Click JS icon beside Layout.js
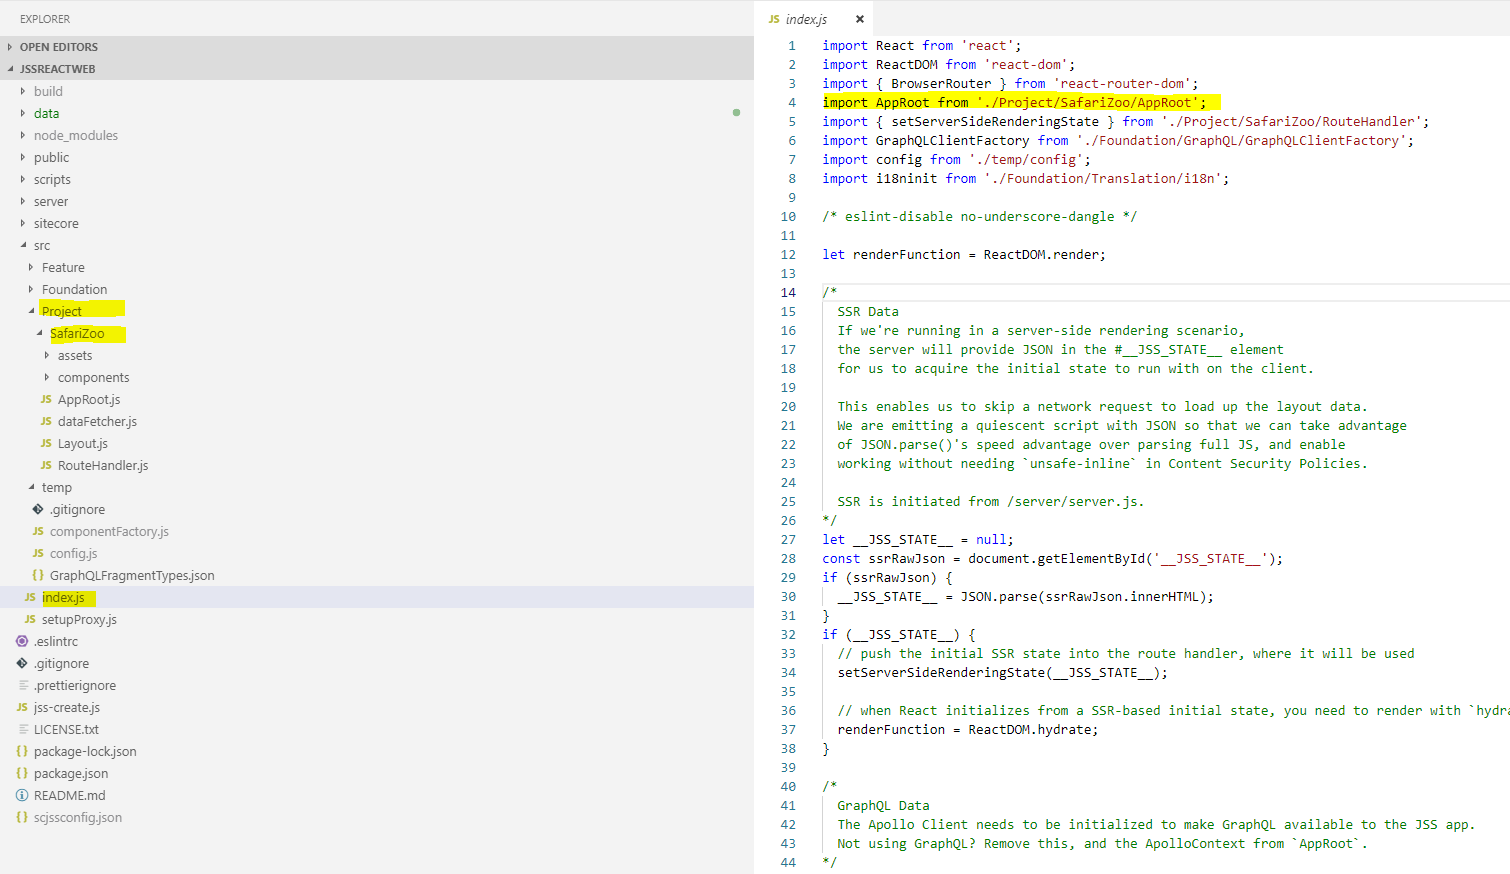Image resolution: width=1510 pixels, height=874 pixels. click(x=46, y=443)
